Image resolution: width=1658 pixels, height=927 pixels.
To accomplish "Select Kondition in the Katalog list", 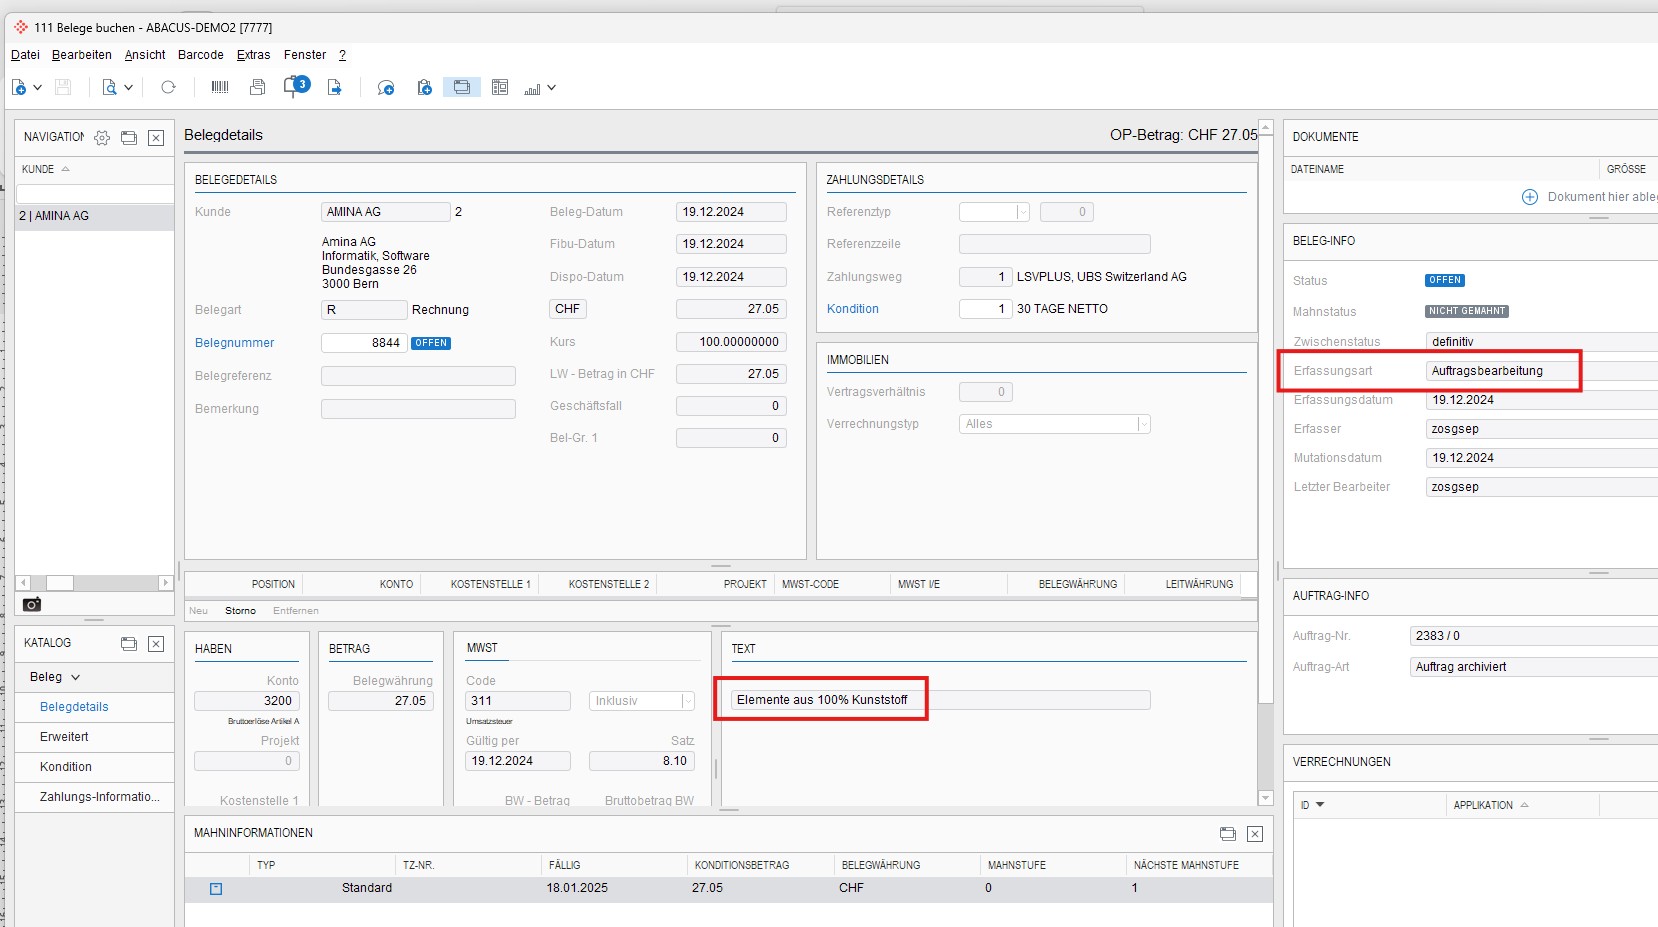I will [x=66, y=767].
